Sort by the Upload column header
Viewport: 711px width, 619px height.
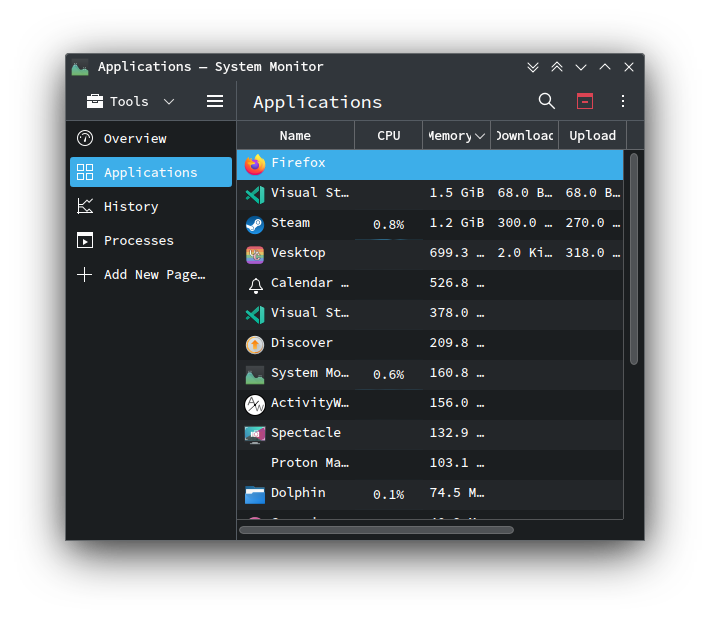592,136
